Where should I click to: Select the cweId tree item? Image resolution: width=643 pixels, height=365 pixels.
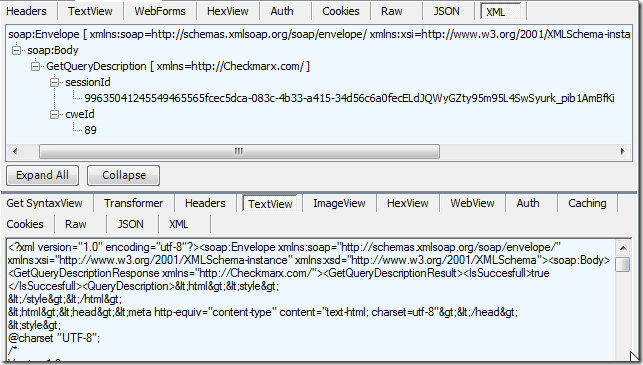pos(80,114)
